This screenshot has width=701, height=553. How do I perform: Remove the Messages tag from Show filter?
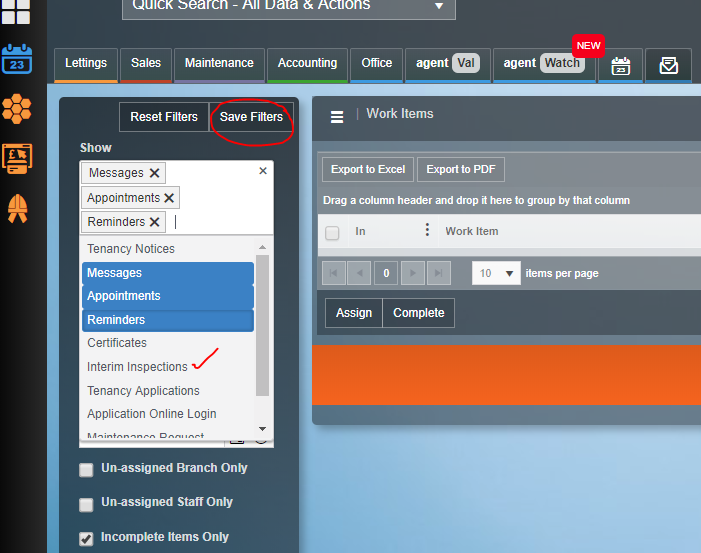click(x=154, y=173)
